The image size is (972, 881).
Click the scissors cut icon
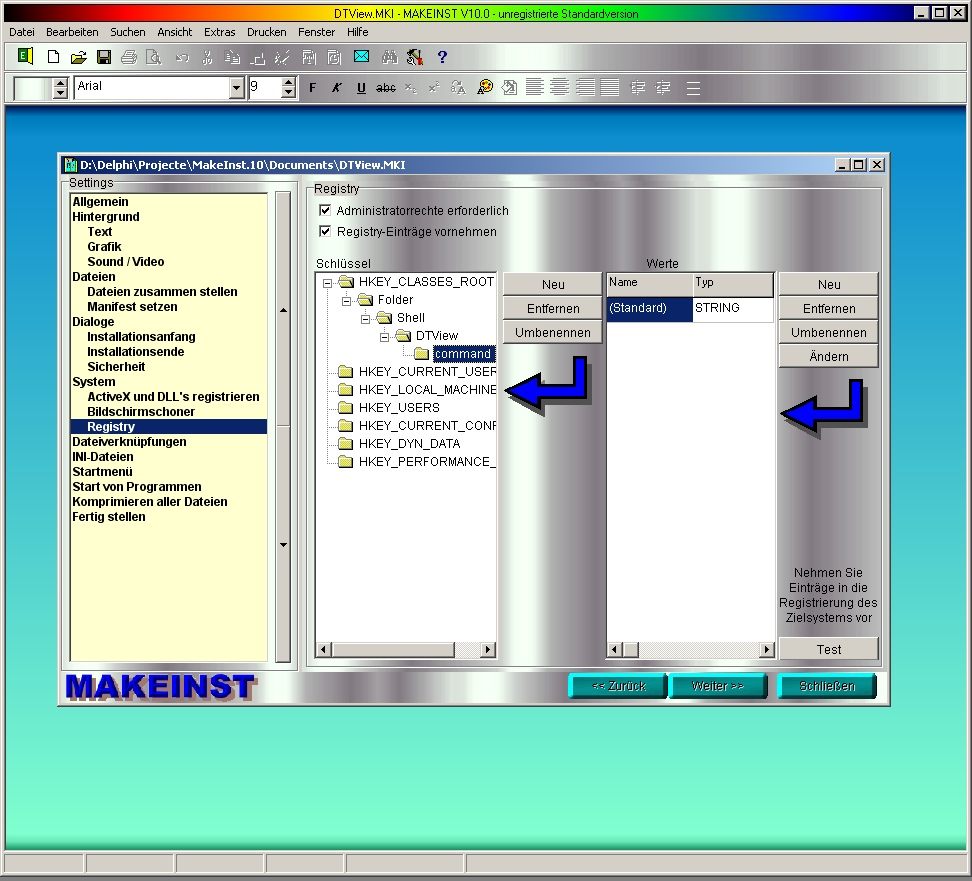pos(207,58)
